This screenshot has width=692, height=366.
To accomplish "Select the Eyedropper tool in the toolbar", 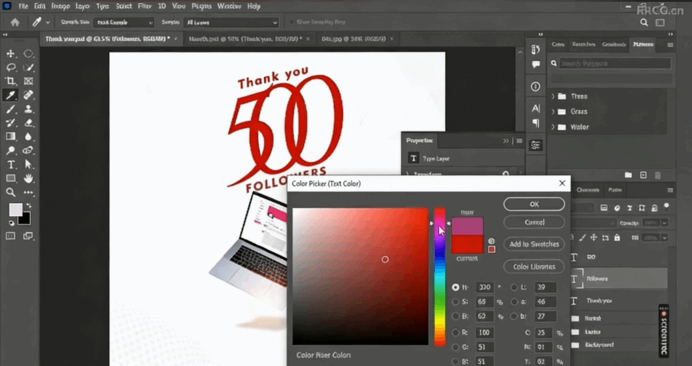I will pos(11,95).
